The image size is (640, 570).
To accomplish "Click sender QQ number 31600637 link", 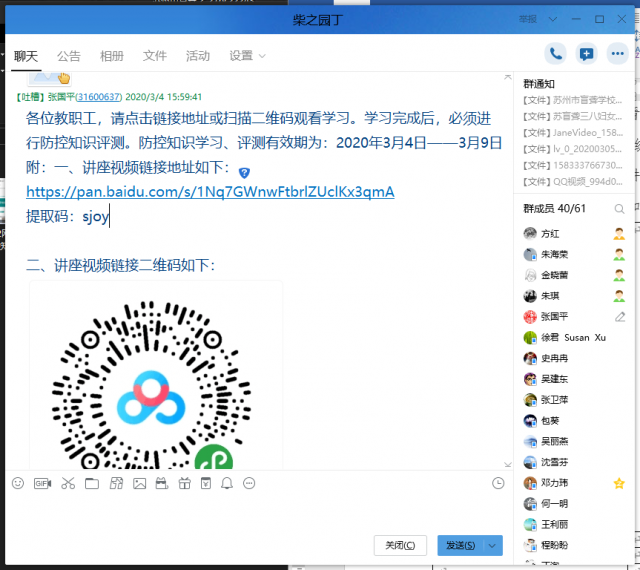I will 98,97.
